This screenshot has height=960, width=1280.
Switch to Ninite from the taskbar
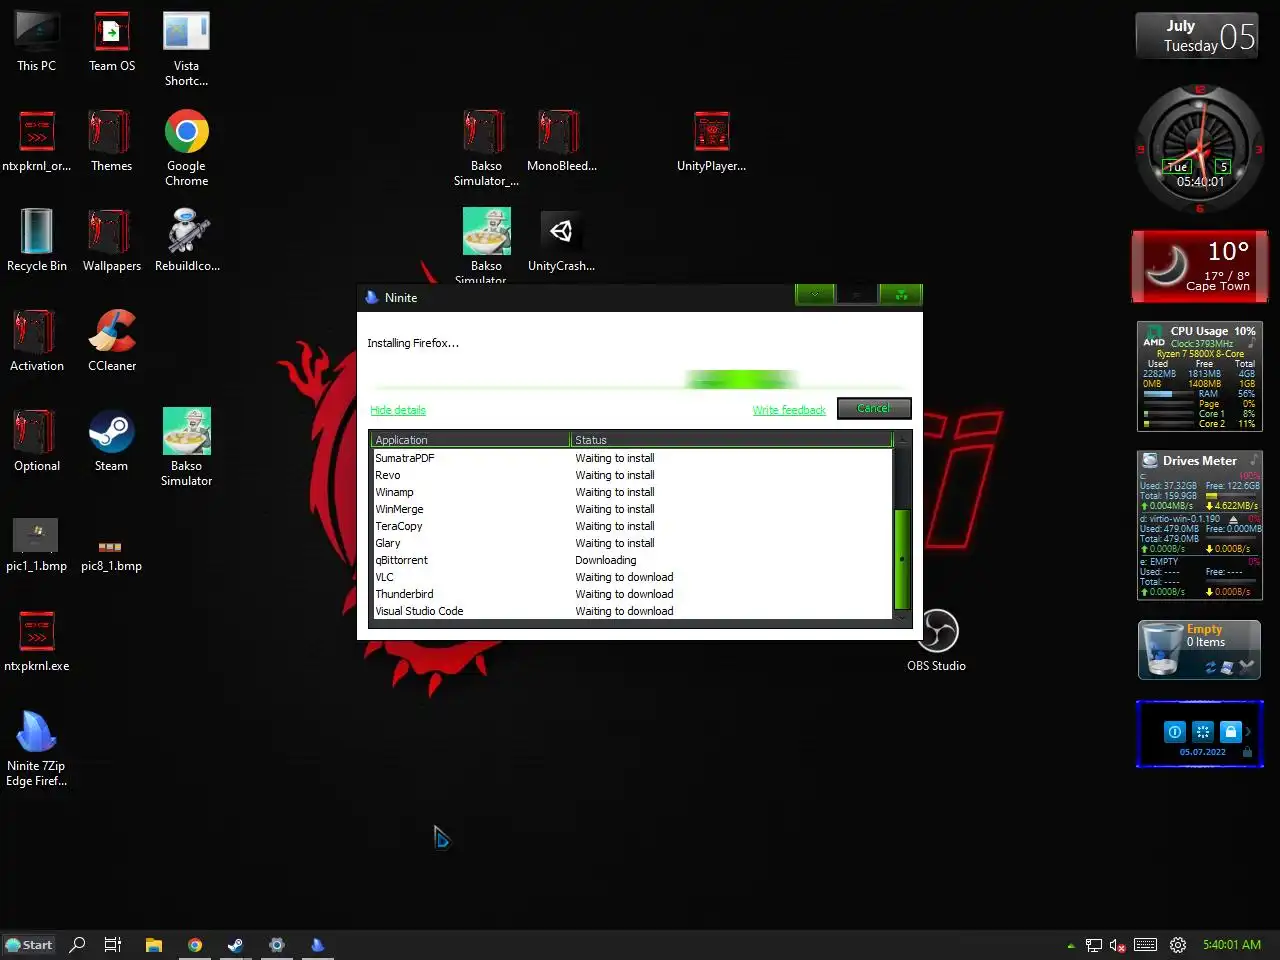(317, 945)
